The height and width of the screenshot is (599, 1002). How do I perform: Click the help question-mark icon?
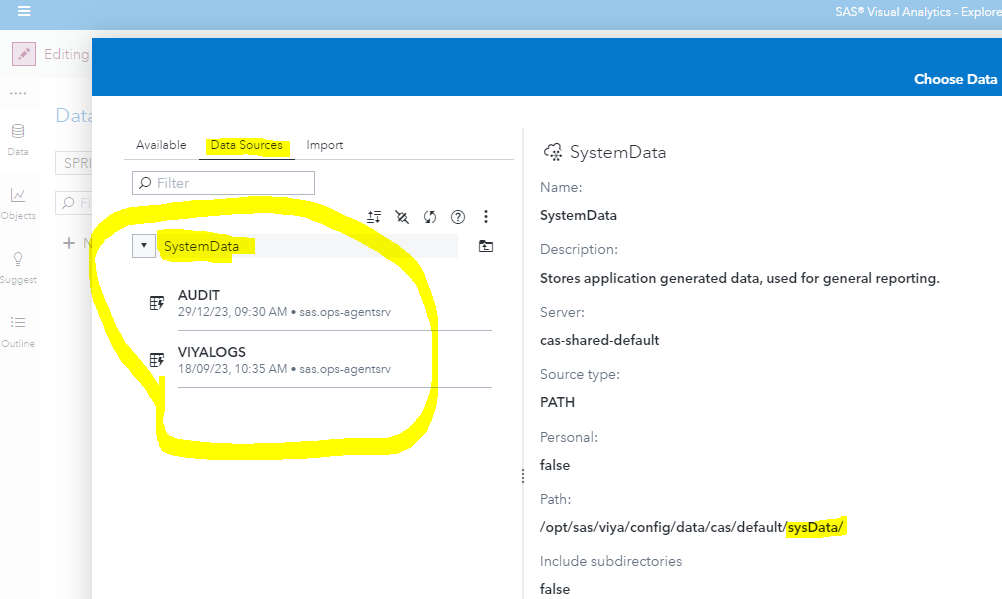(458, 216)
